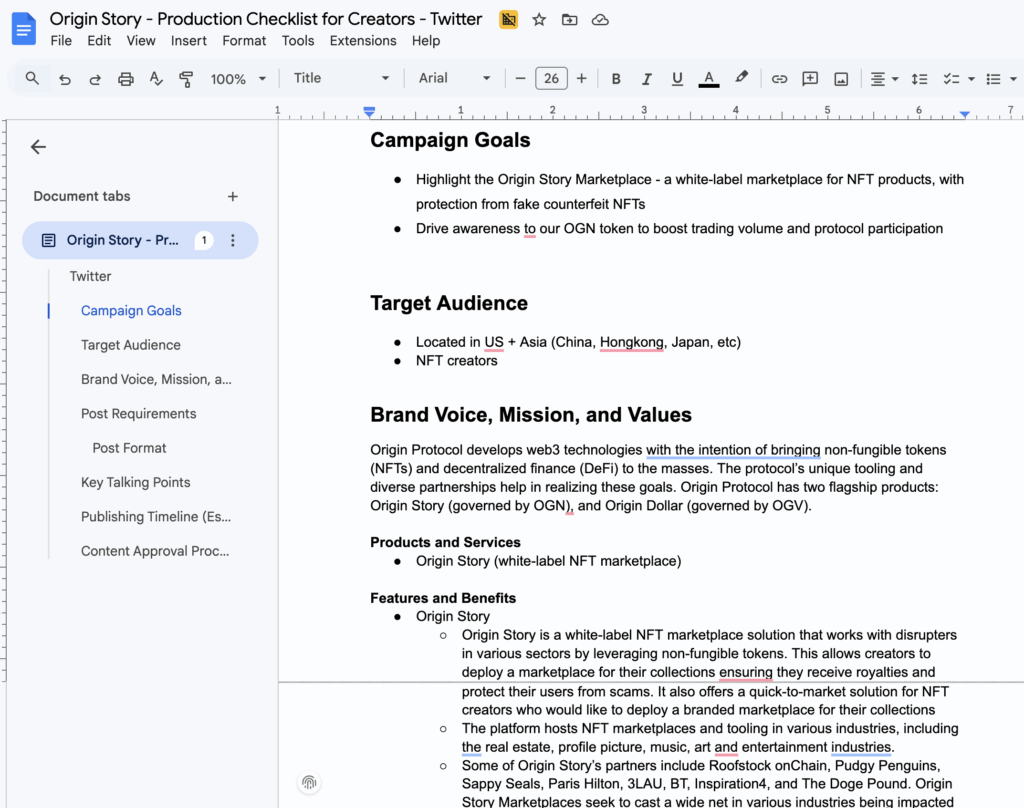Toggle italic text formatting
Screen dimensions: 1024x808
pyautogui.click(x=646, y=79)
